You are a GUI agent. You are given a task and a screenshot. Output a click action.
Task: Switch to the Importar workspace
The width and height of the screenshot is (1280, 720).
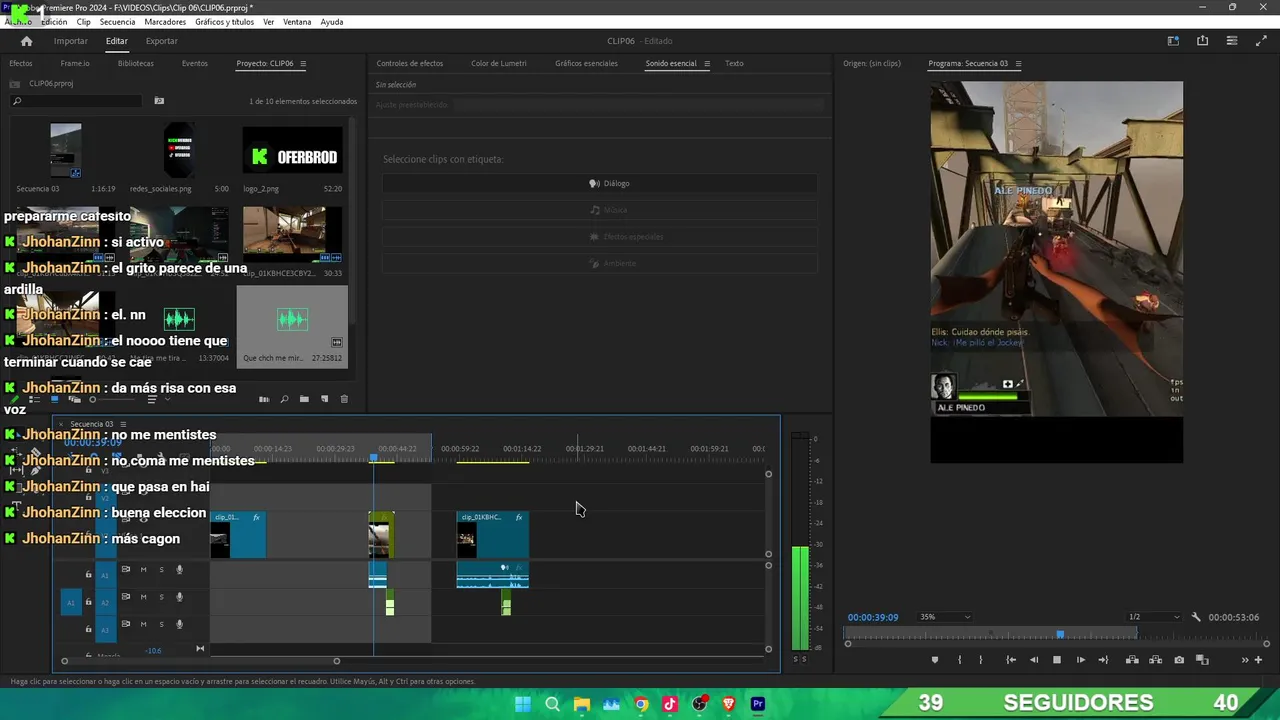point(71,41)
